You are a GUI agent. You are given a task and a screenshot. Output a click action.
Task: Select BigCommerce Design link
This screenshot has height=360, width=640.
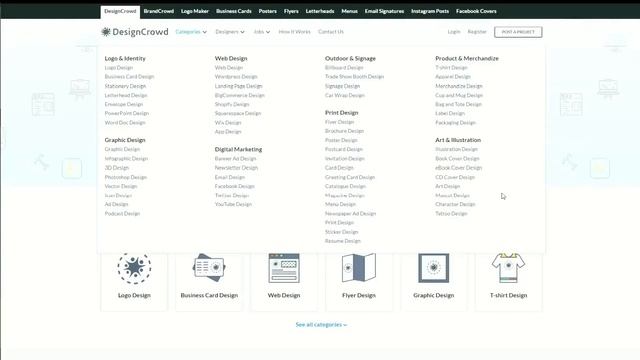click(240, 96)
